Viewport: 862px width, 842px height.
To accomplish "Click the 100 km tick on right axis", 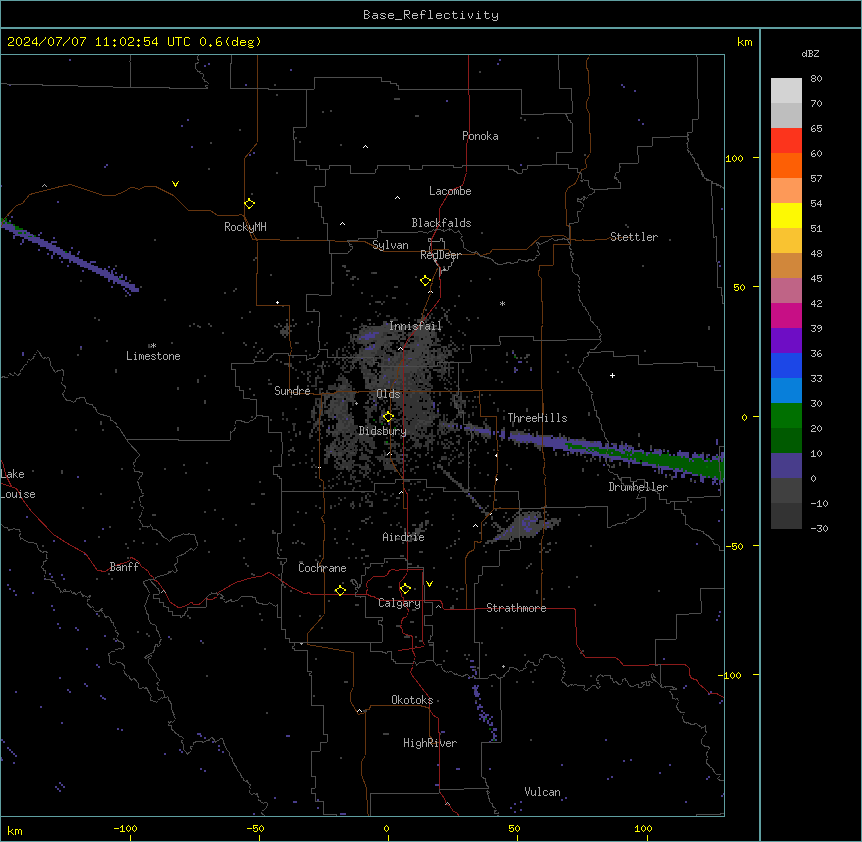I will point(734,158).
